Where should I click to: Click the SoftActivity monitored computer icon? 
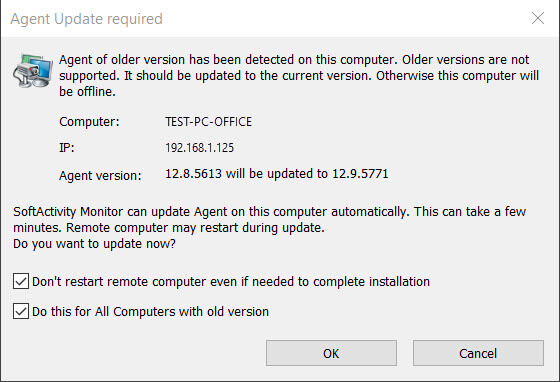point(33,70)
